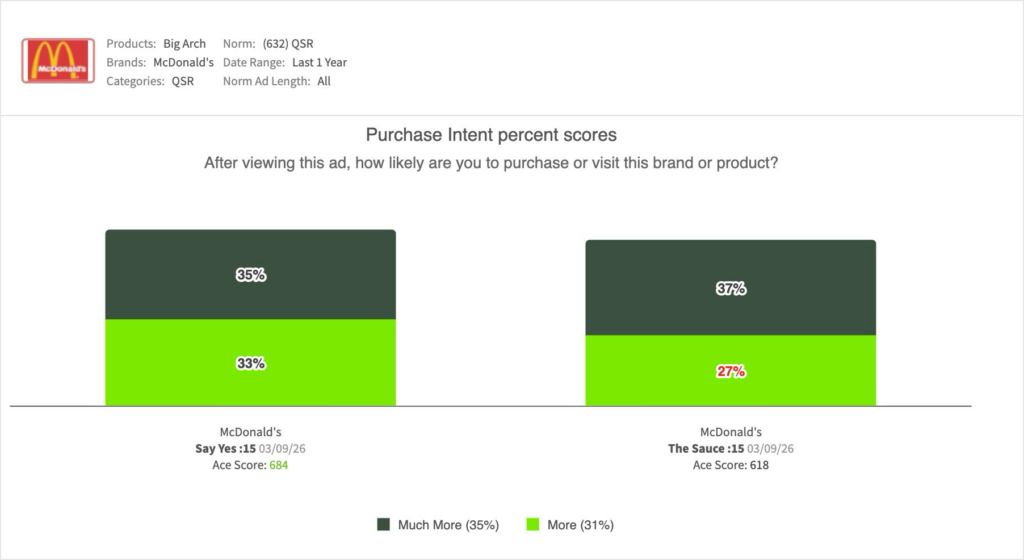This screenshot has height=560, width=1024.
Task: Open The Sauce :15 ad title
Action: [x=704, y=449]
